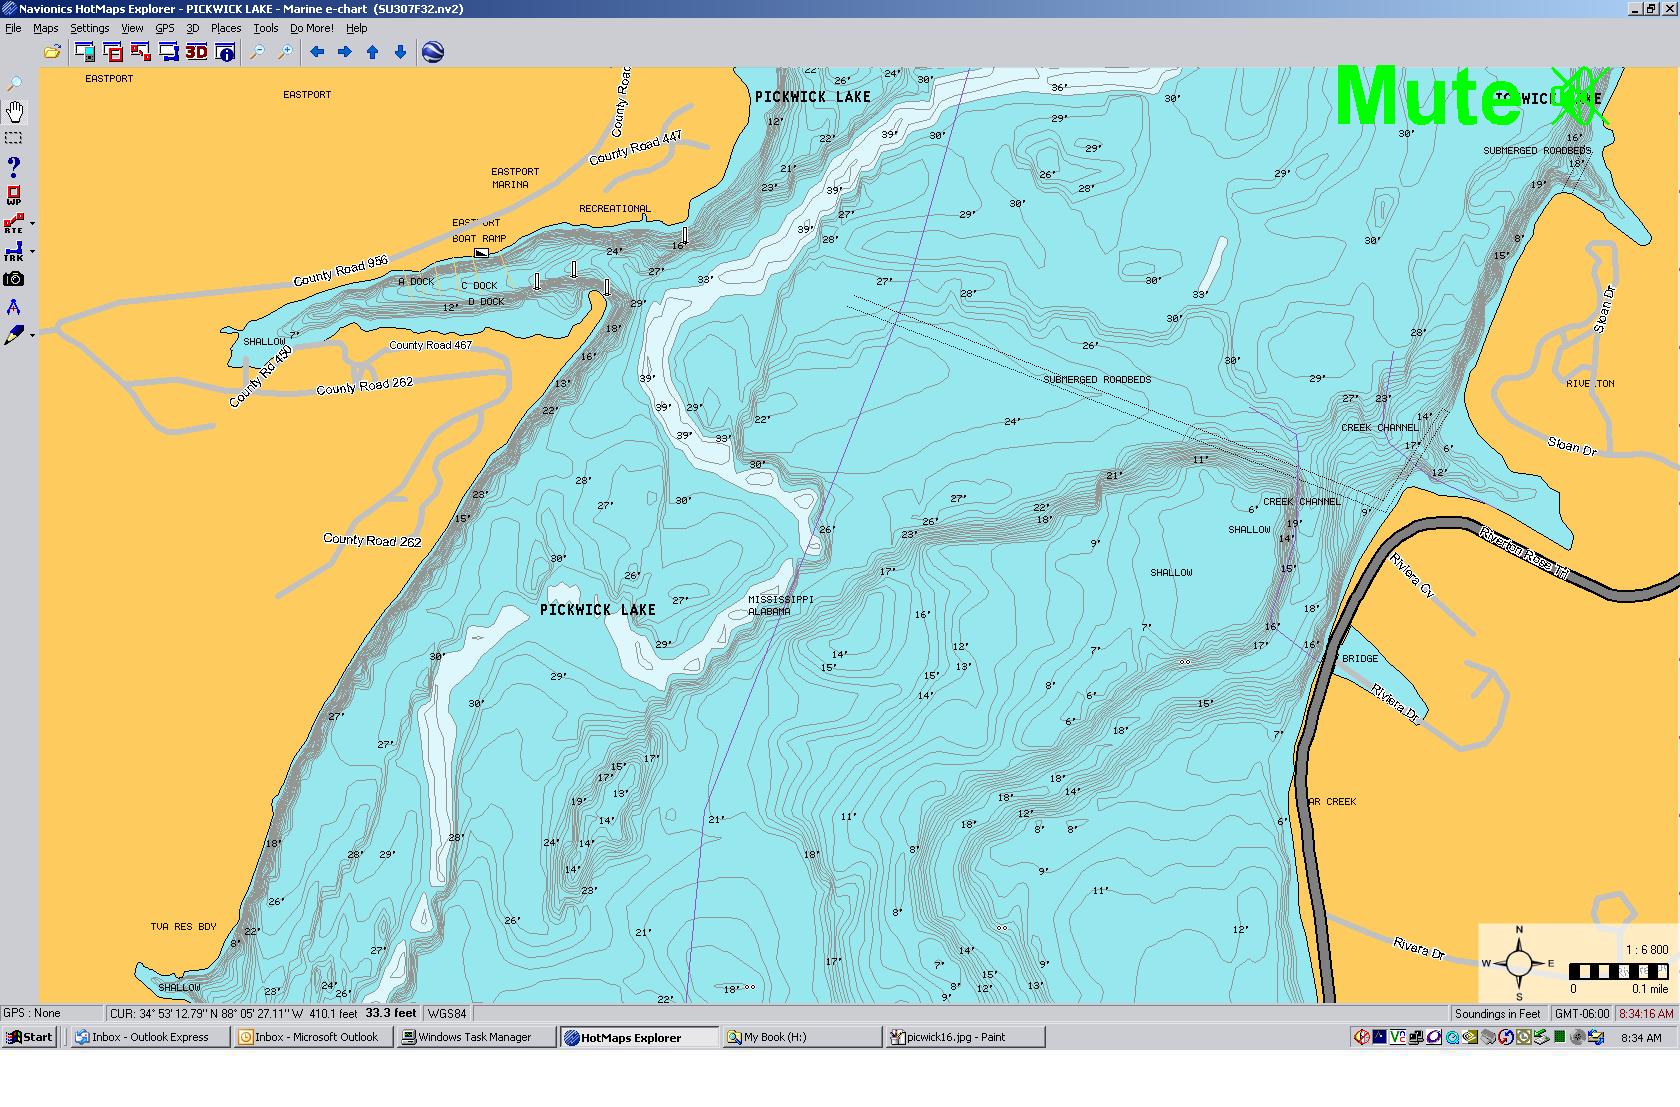Viewport: 1680px width, 1107px height.
Task: Select the hand pan tool
Action: (x=15, y=111)
